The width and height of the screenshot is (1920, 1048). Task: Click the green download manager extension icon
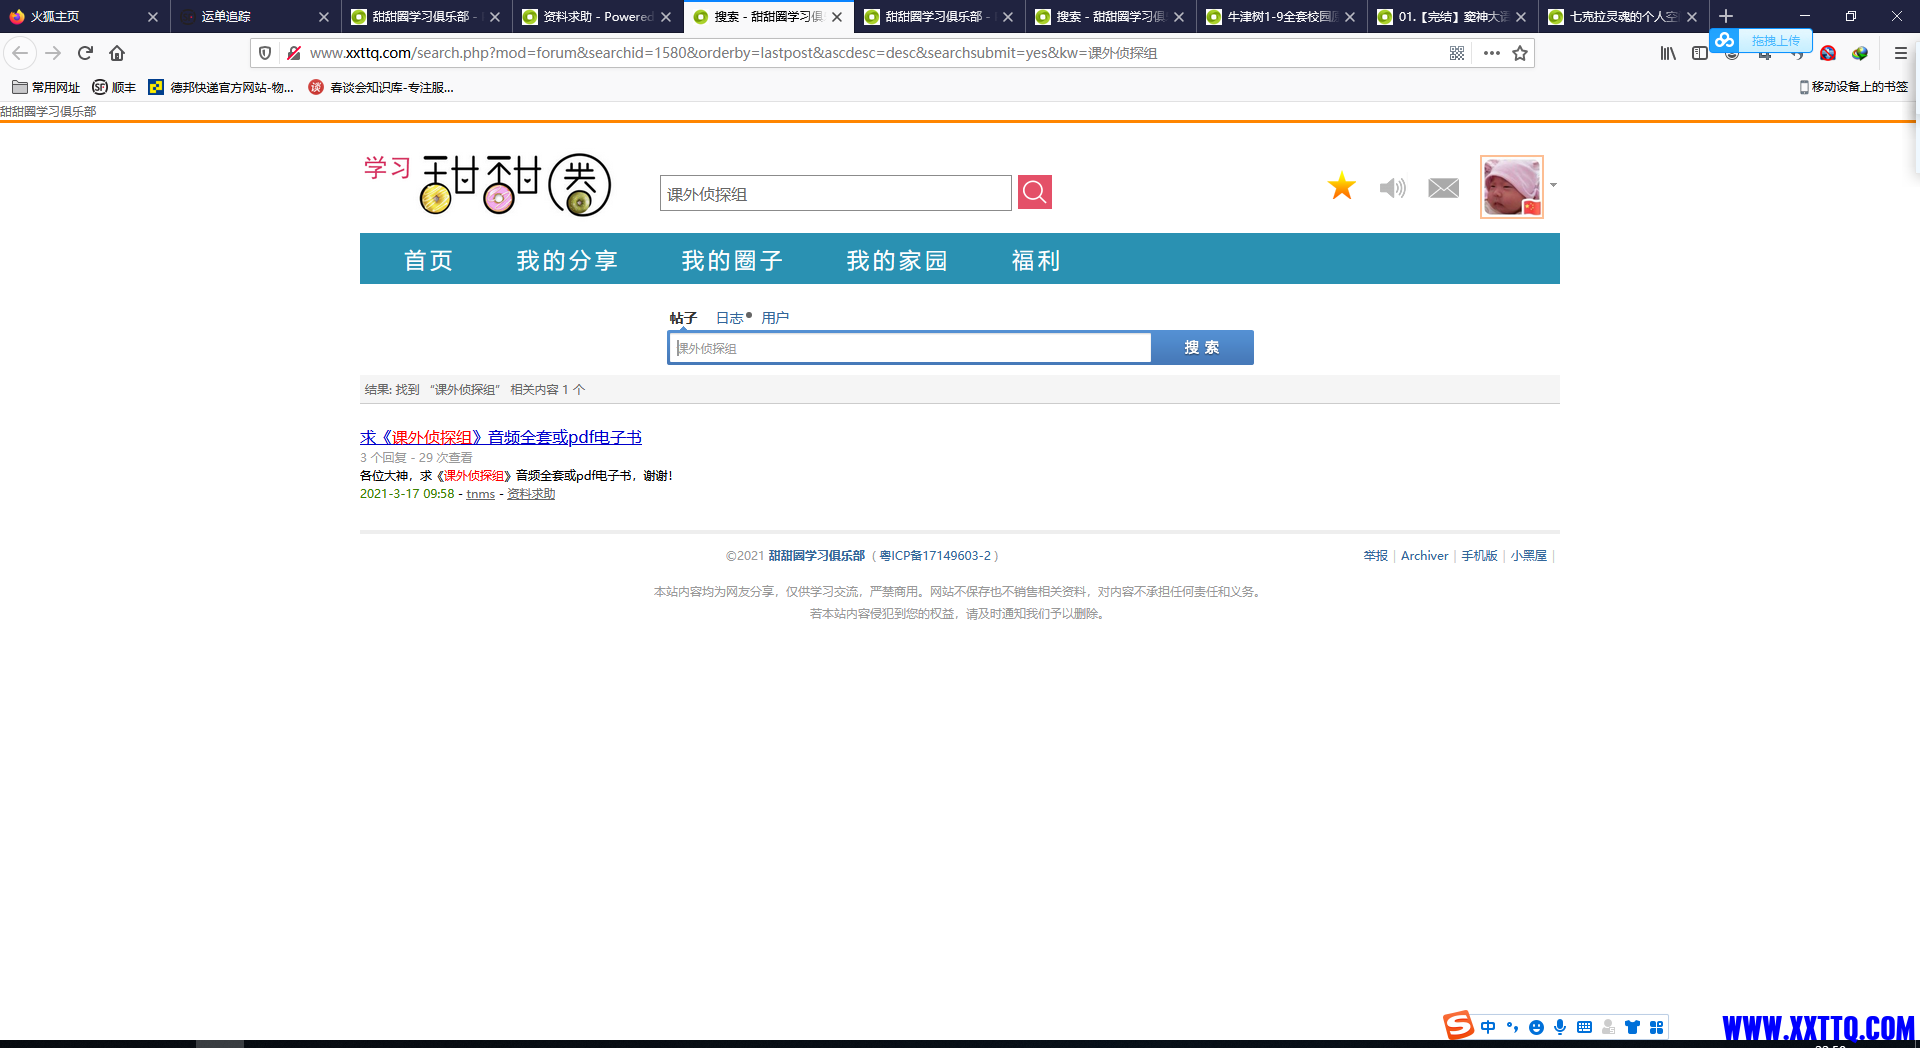click(x=1860, y=53)
